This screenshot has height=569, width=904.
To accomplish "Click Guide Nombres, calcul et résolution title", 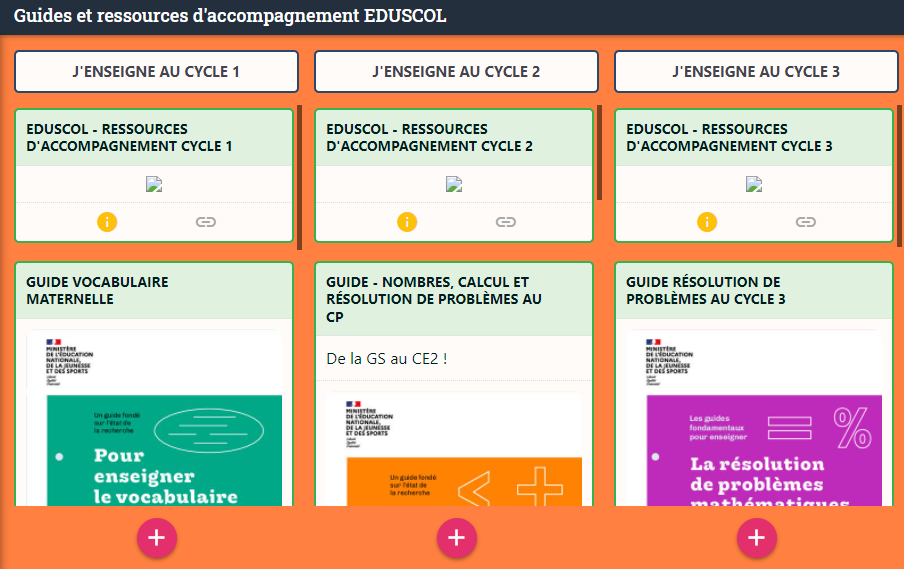I will point(434,299).
